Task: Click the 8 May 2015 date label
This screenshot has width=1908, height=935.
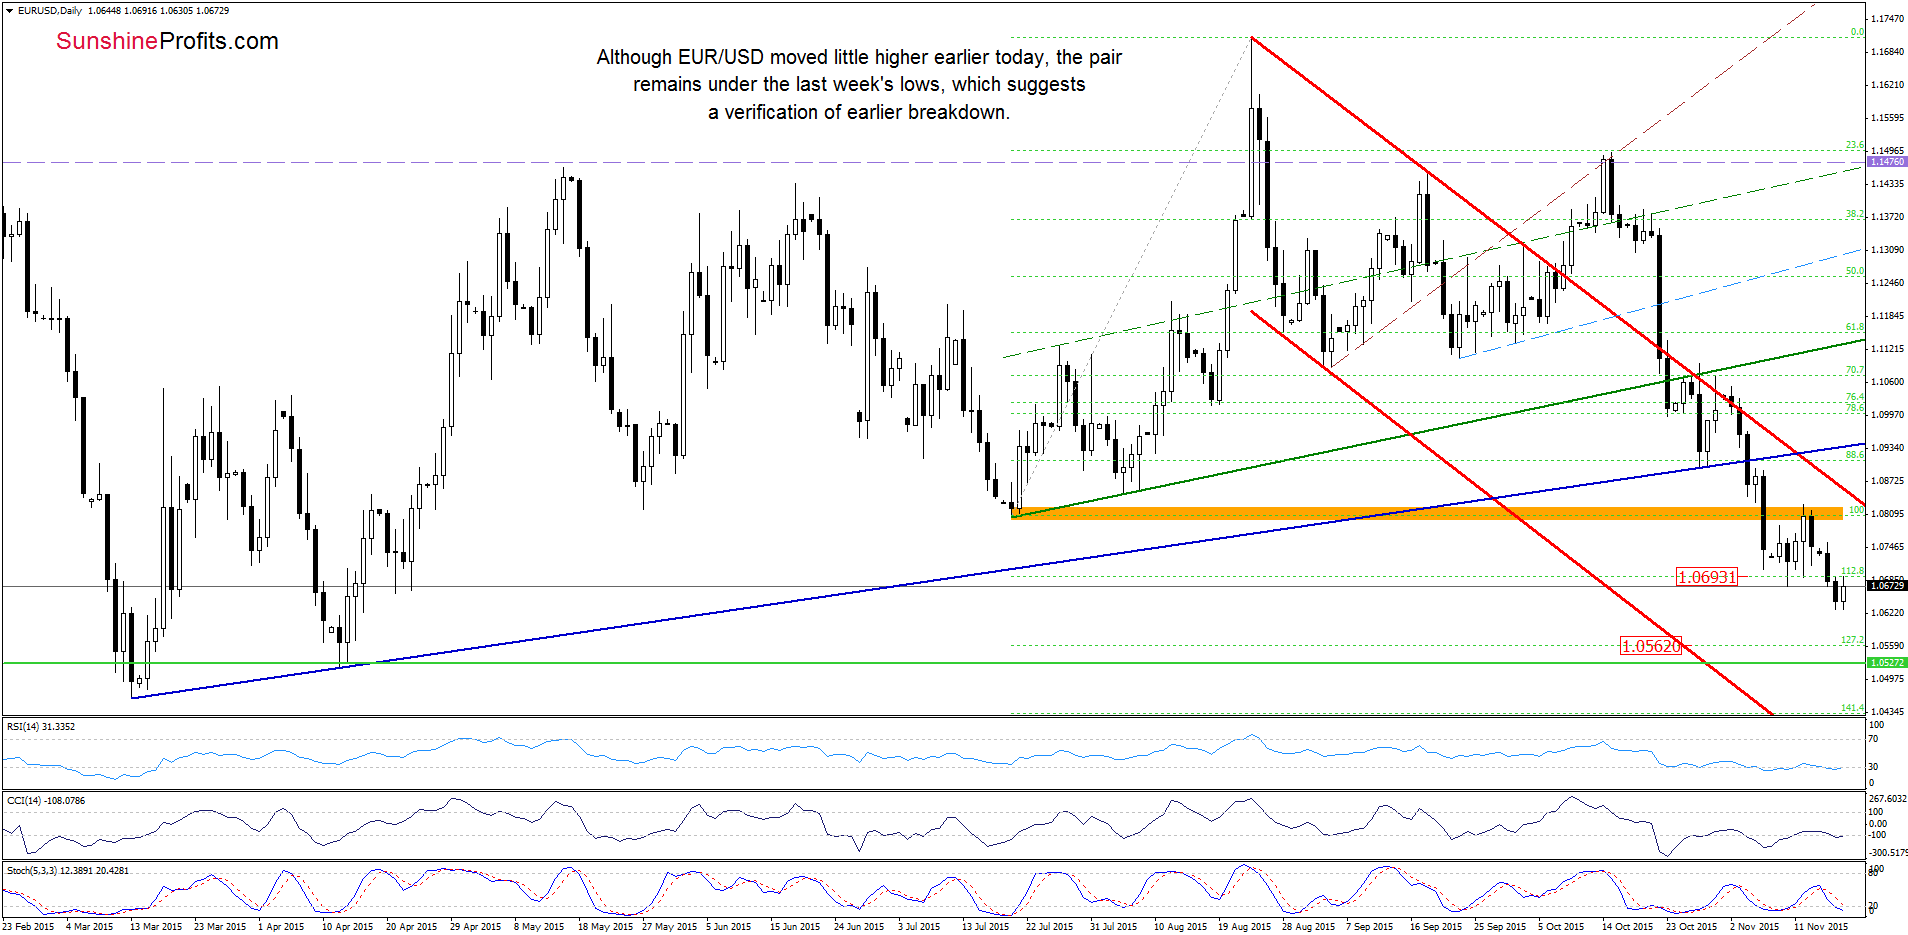Action: (x=539, y=927)
